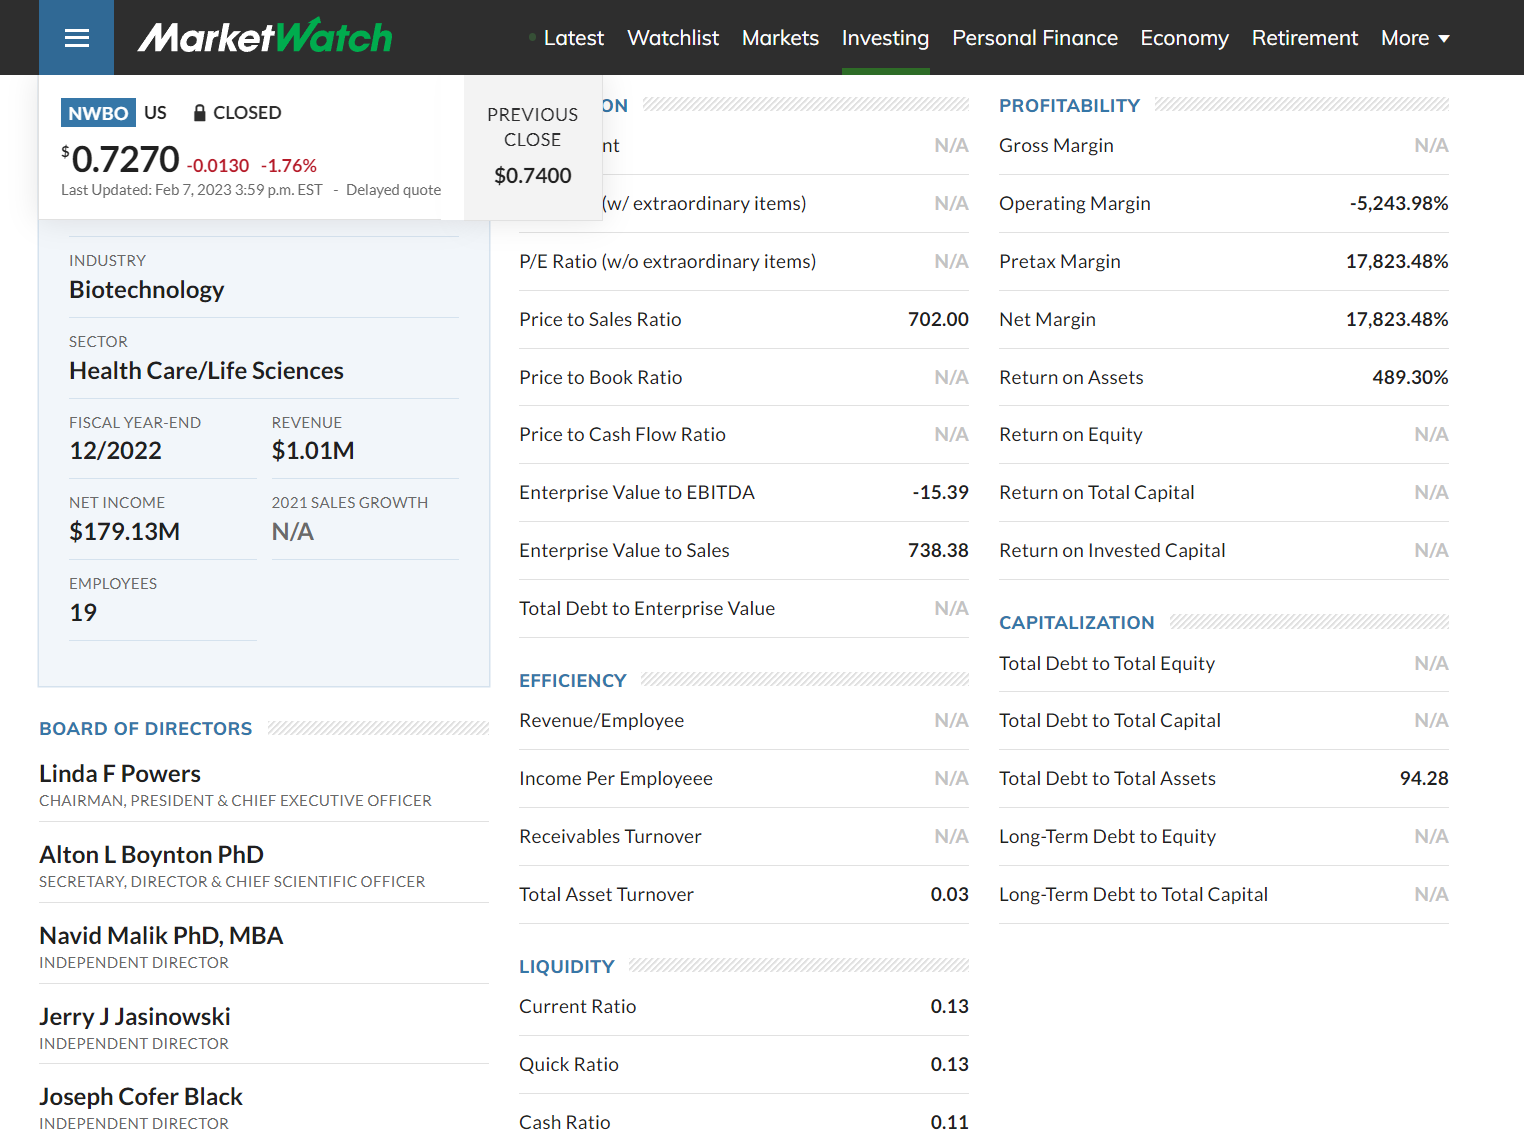Click employees count 19
The width and height of the screenshot is (1524, 1144).
click(x=83, y=613)
